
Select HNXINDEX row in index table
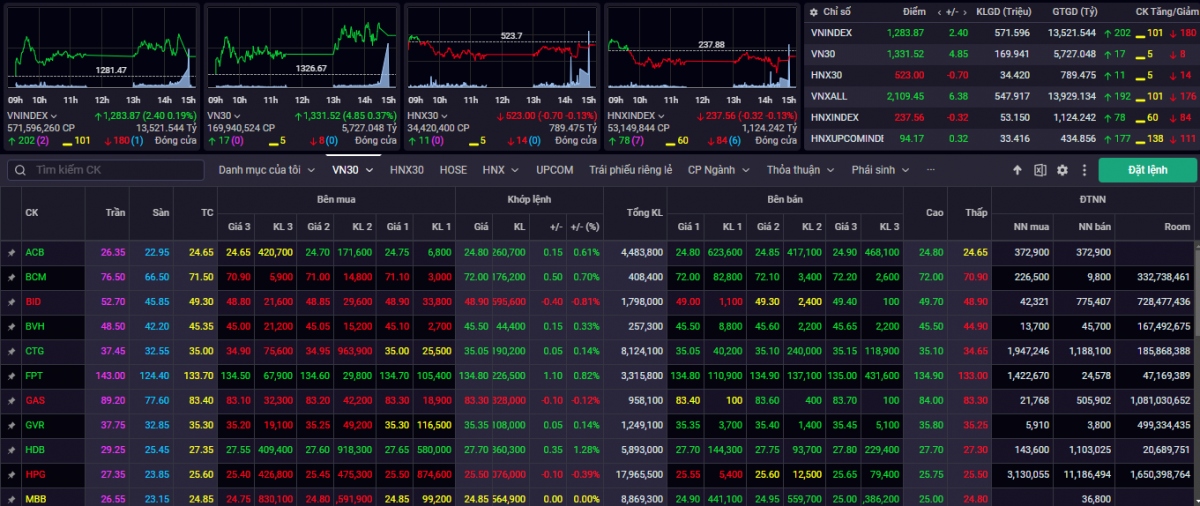tap(1002, 117)
